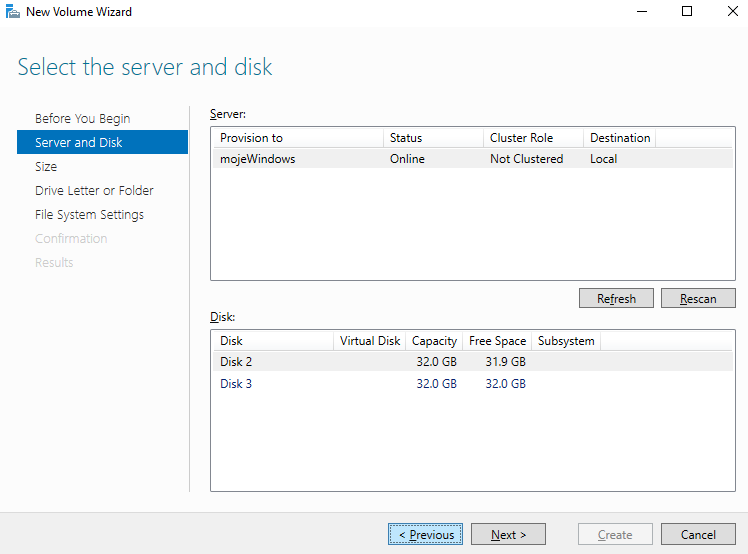Select Disk 2 in the disk list
Screen dimensions: 748x554
coord(236,361)
